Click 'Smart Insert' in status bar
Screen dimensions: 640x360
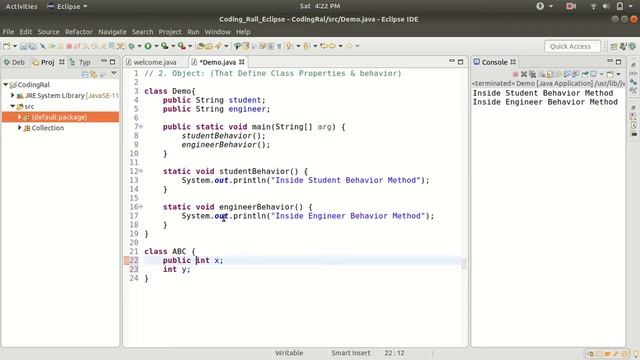(351, 353)
